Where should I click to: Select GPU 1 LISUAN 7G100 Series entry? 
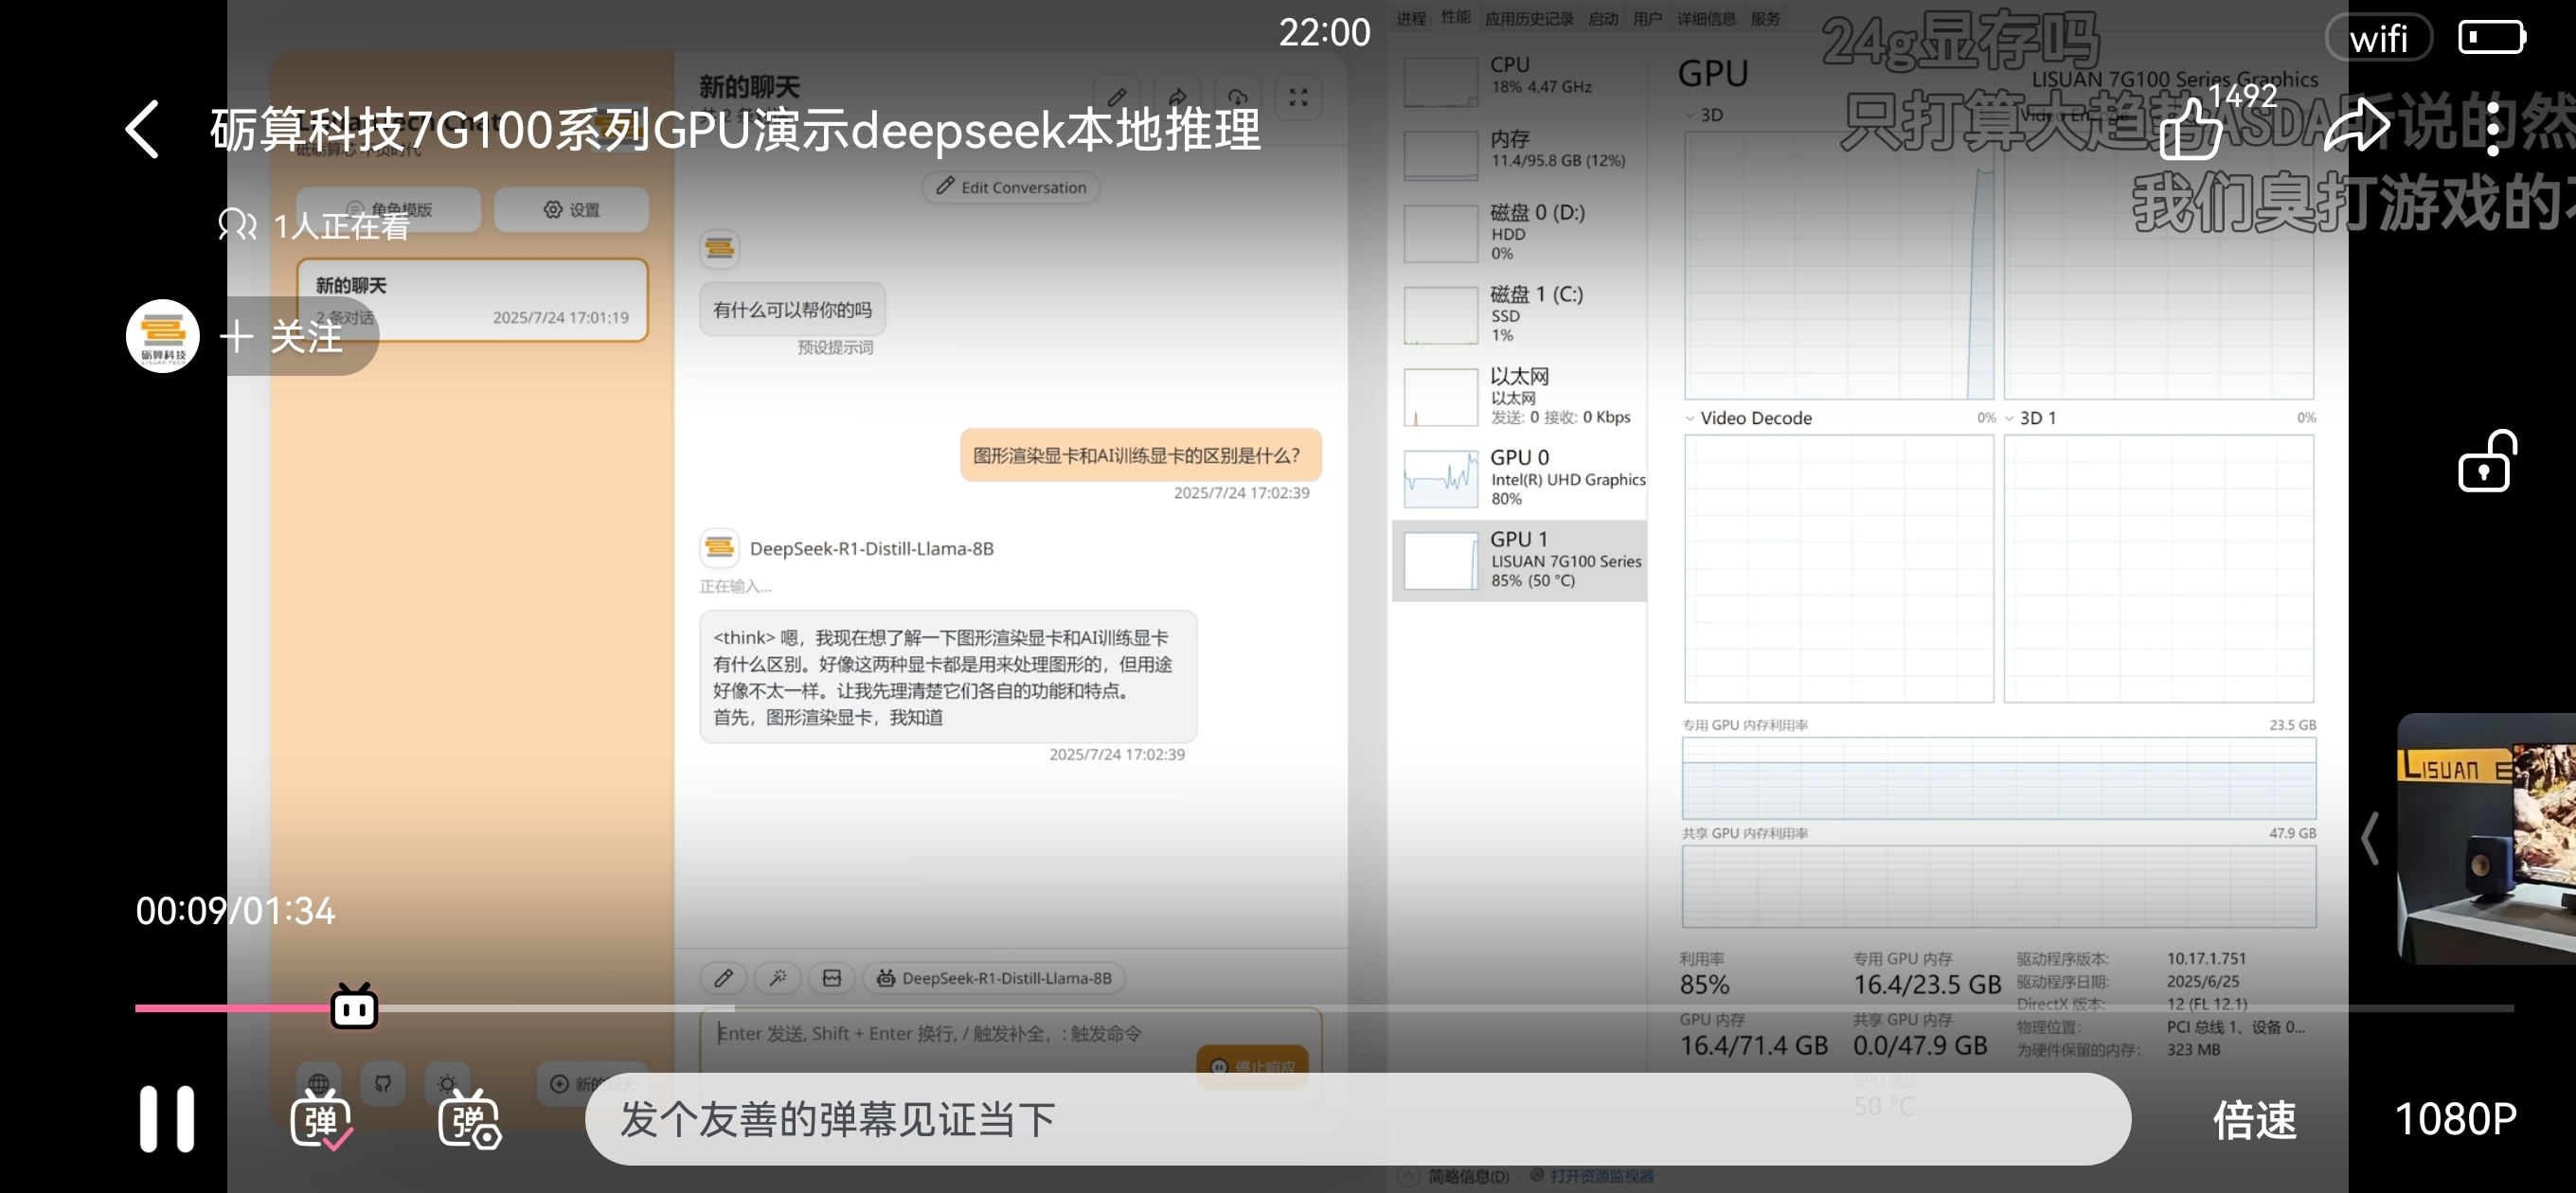(x=1520, y=560)
